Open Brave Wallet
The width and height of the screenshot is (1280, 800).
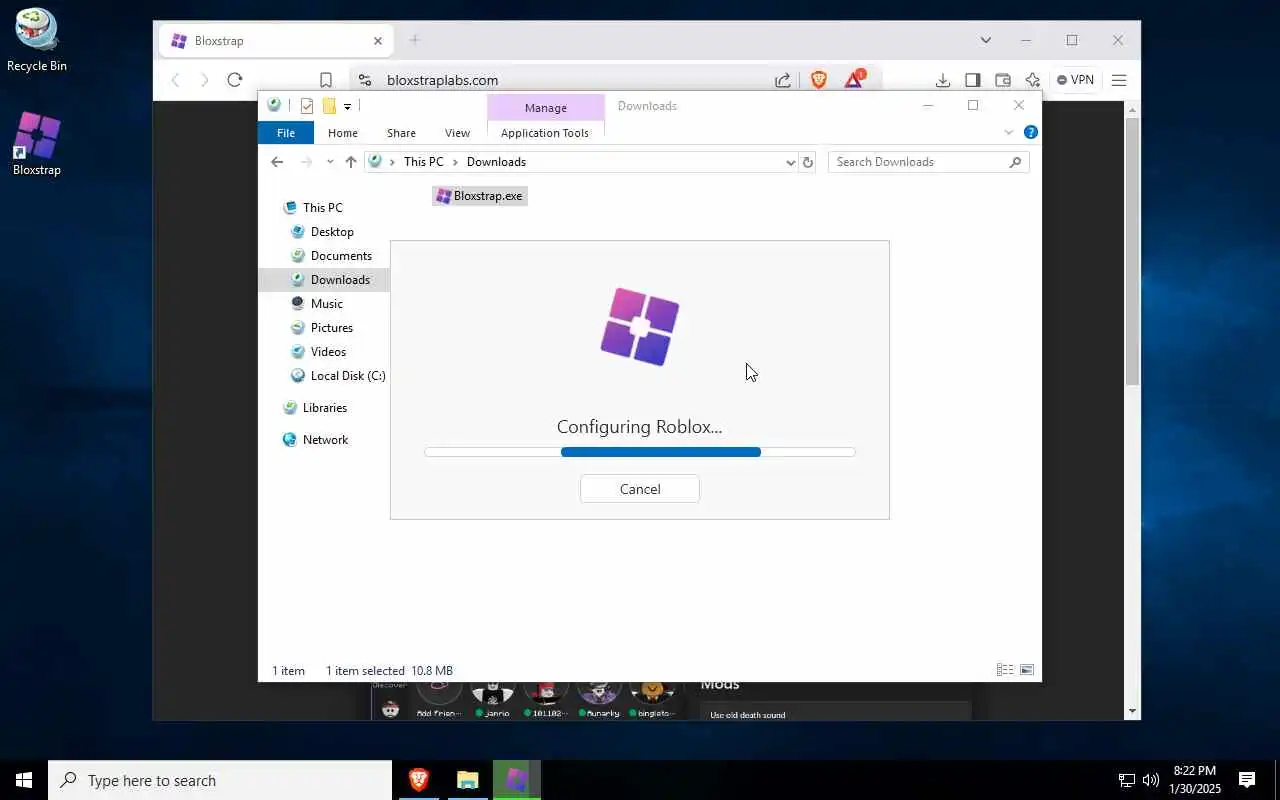(x=1003, y=80)
